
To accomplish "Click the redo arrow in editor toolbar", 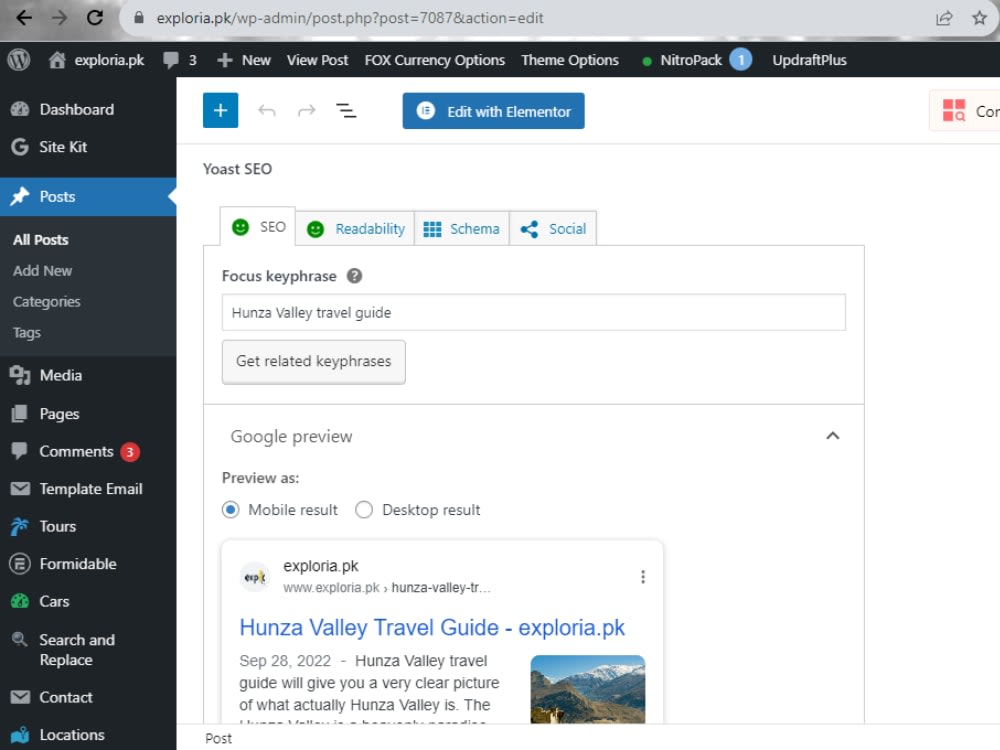I will (x=307, y=111).
